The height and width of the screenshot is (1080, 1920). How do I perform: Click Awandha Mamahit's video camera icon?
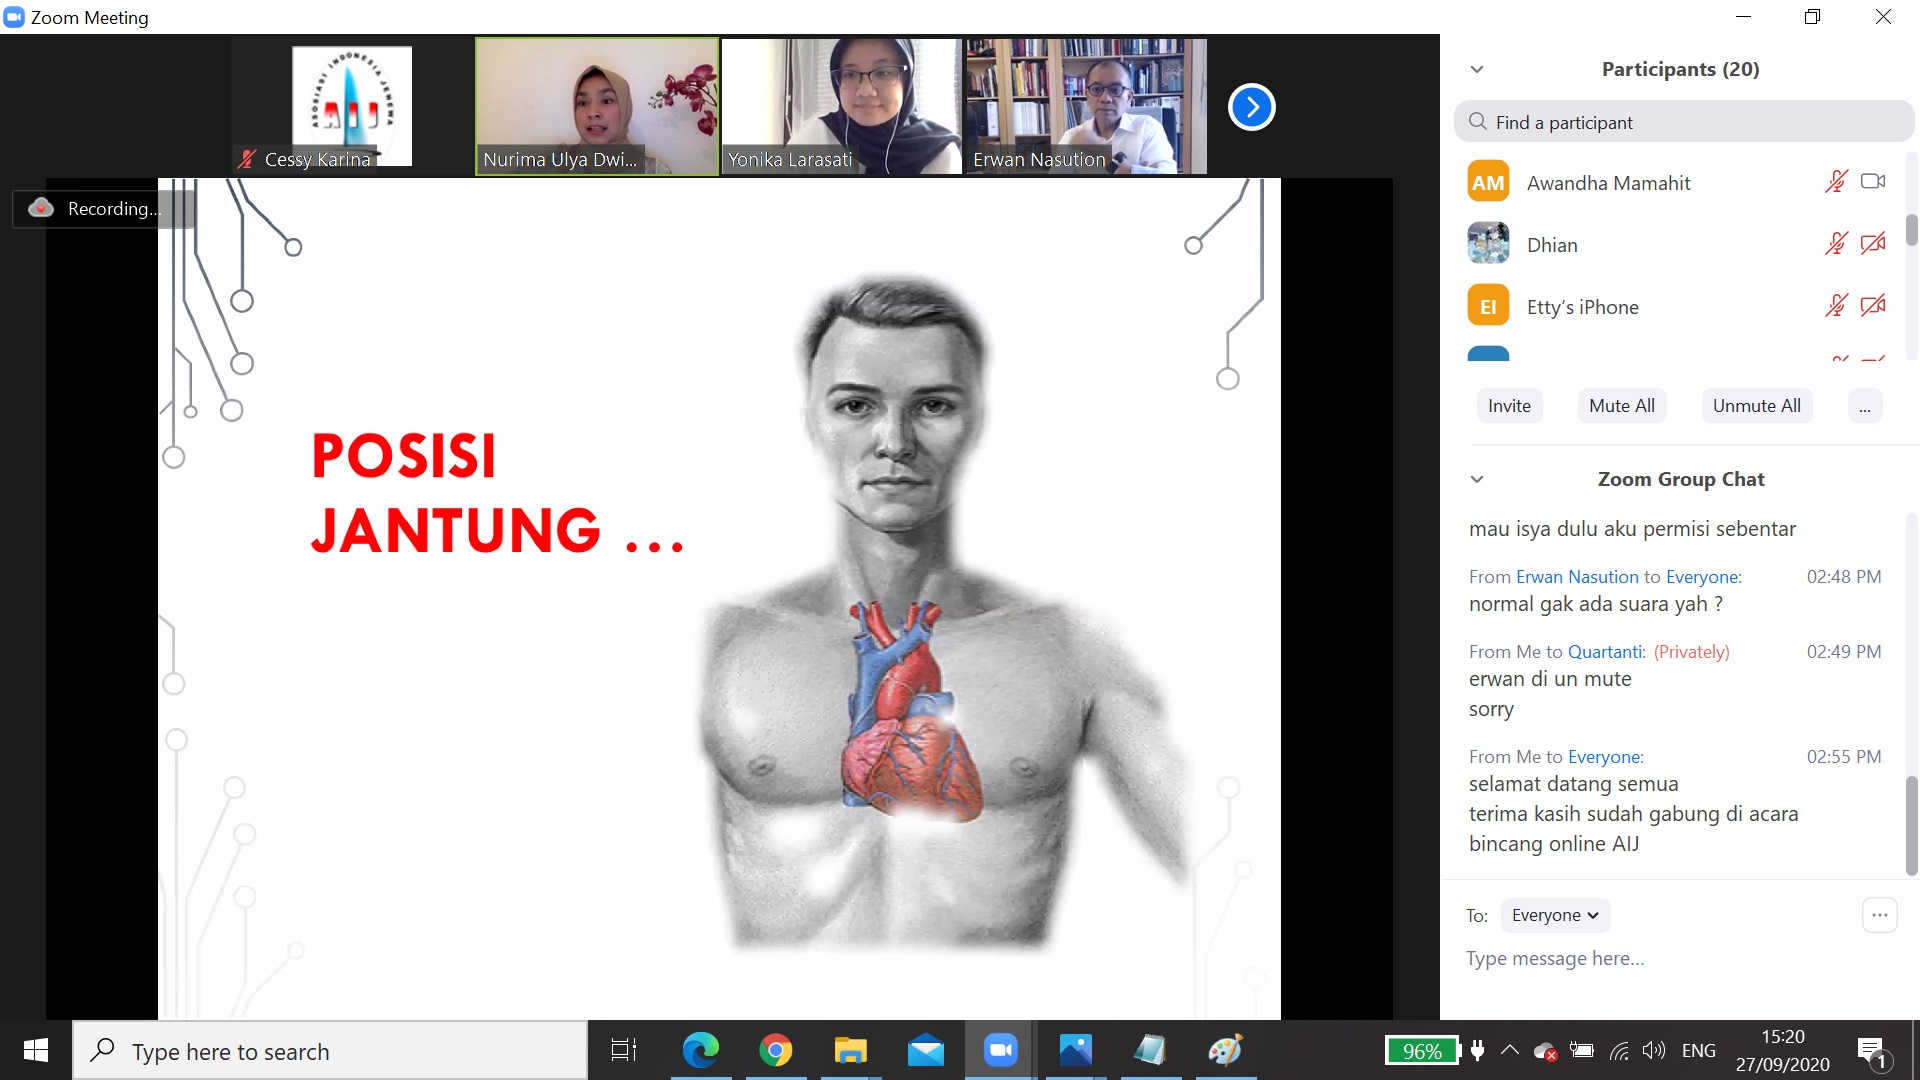[x=1873, y=182]
